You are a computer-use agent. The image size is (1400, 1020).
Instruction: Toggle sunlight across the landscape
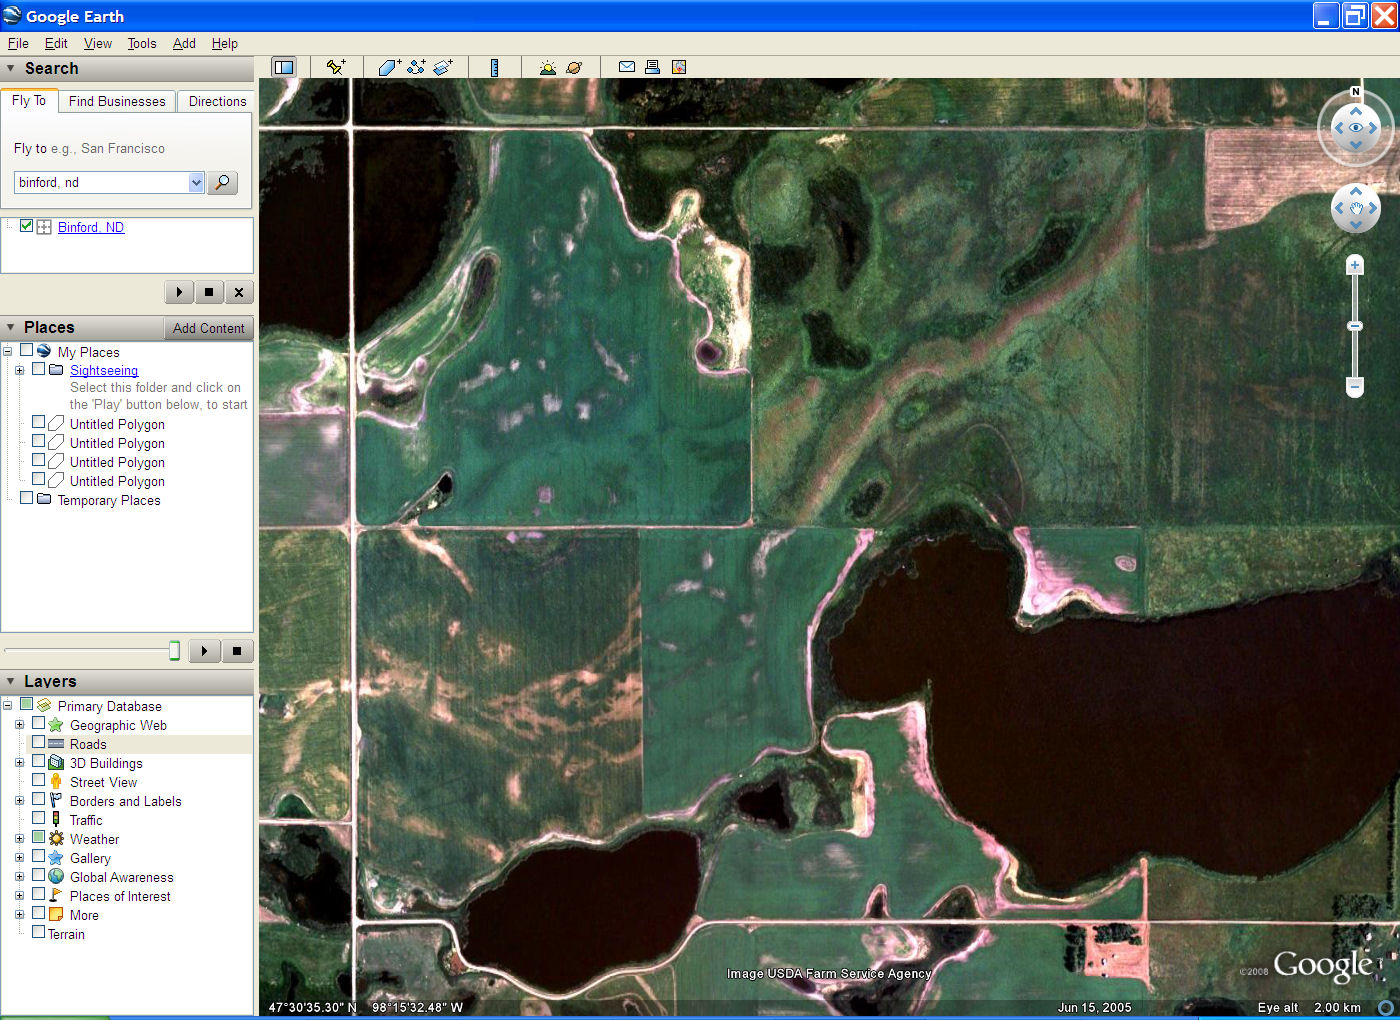pyautogui.click(x=547, y=67)
